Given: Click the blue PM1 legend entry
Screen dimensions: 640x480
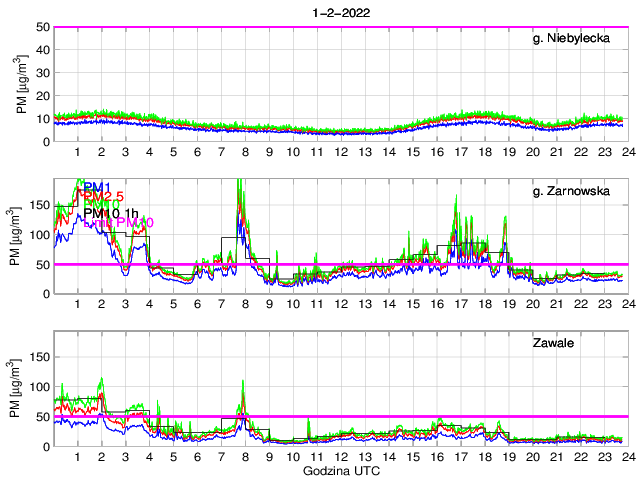Looking at the screenshot, I should point(97,187).
